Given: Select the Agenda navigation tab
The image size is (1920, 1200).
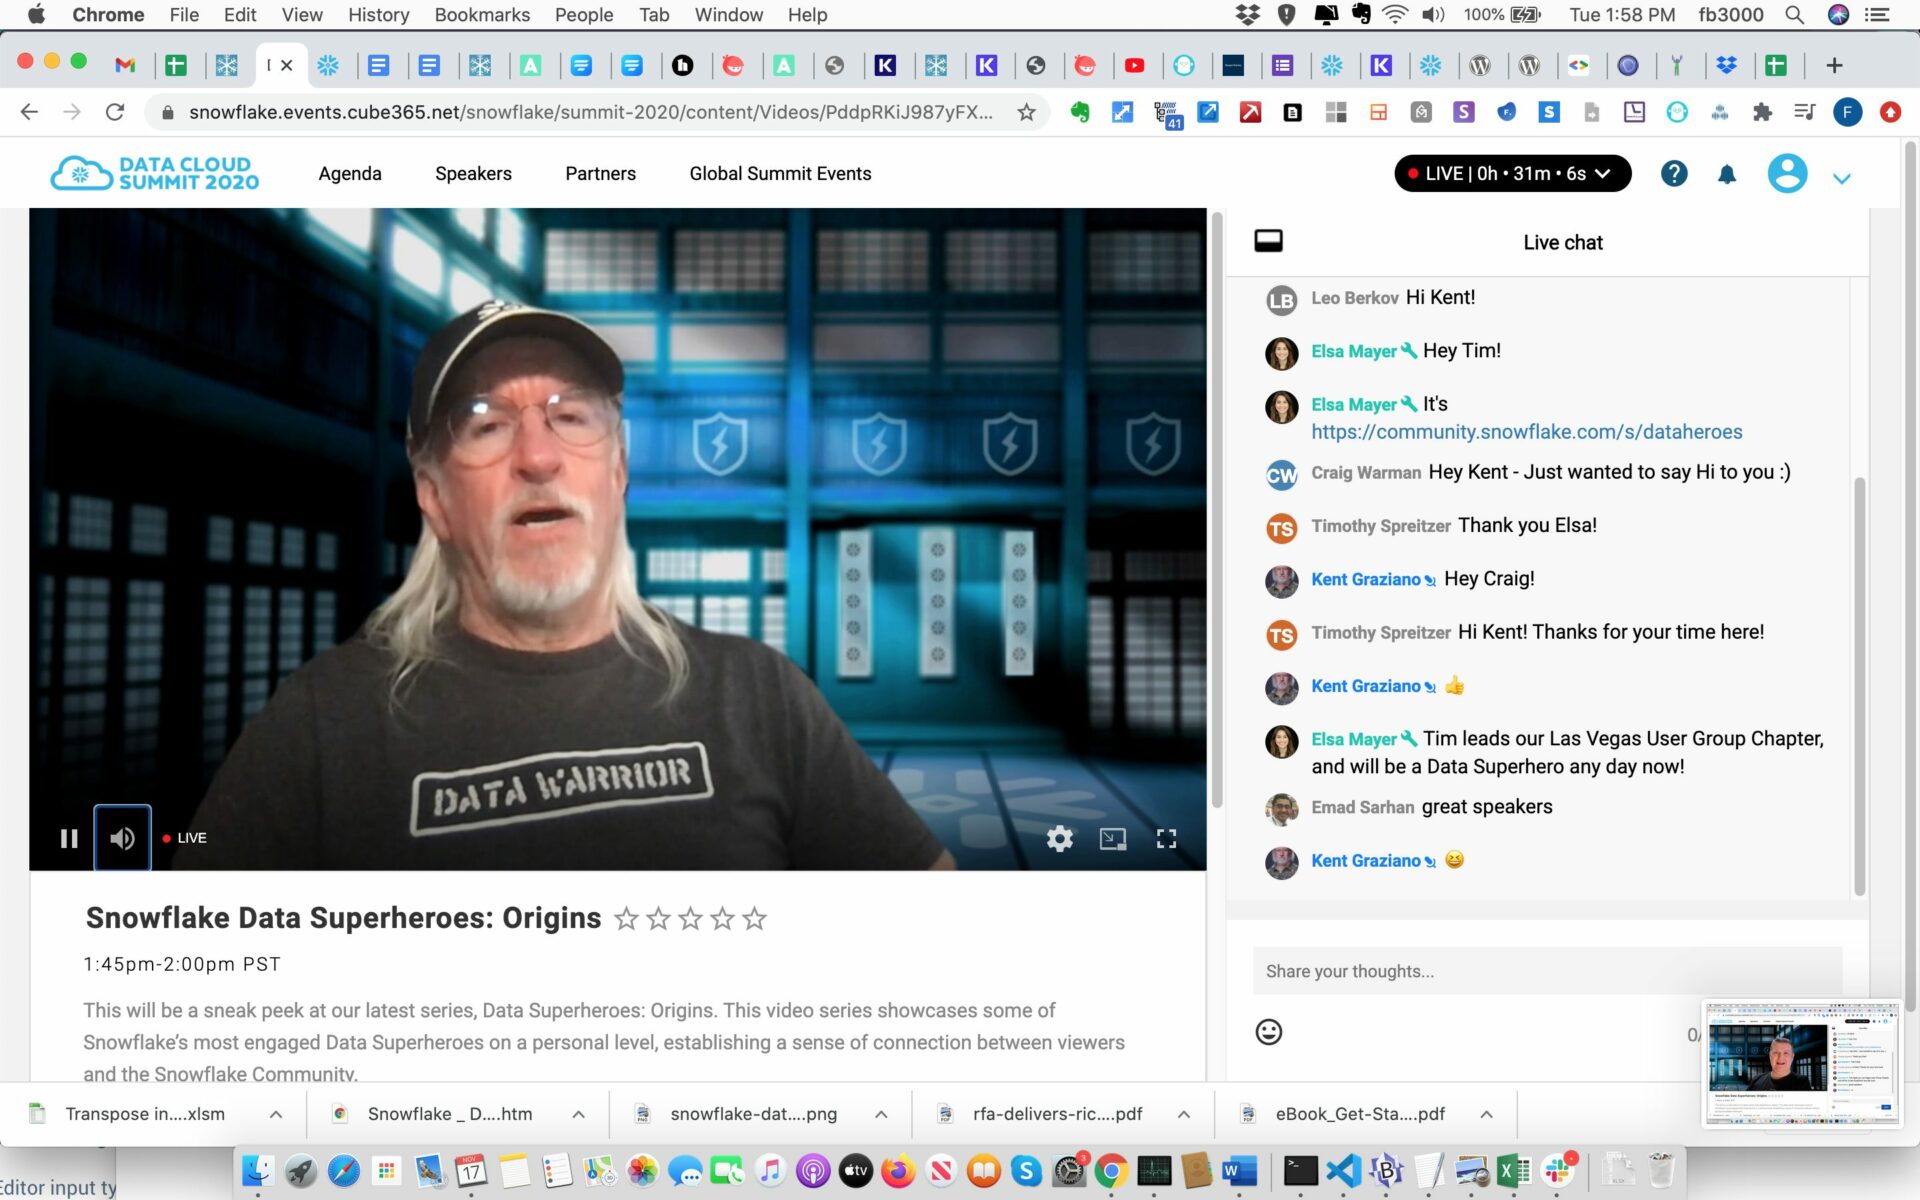Looking at the screenshot, I should pos(350,173).
